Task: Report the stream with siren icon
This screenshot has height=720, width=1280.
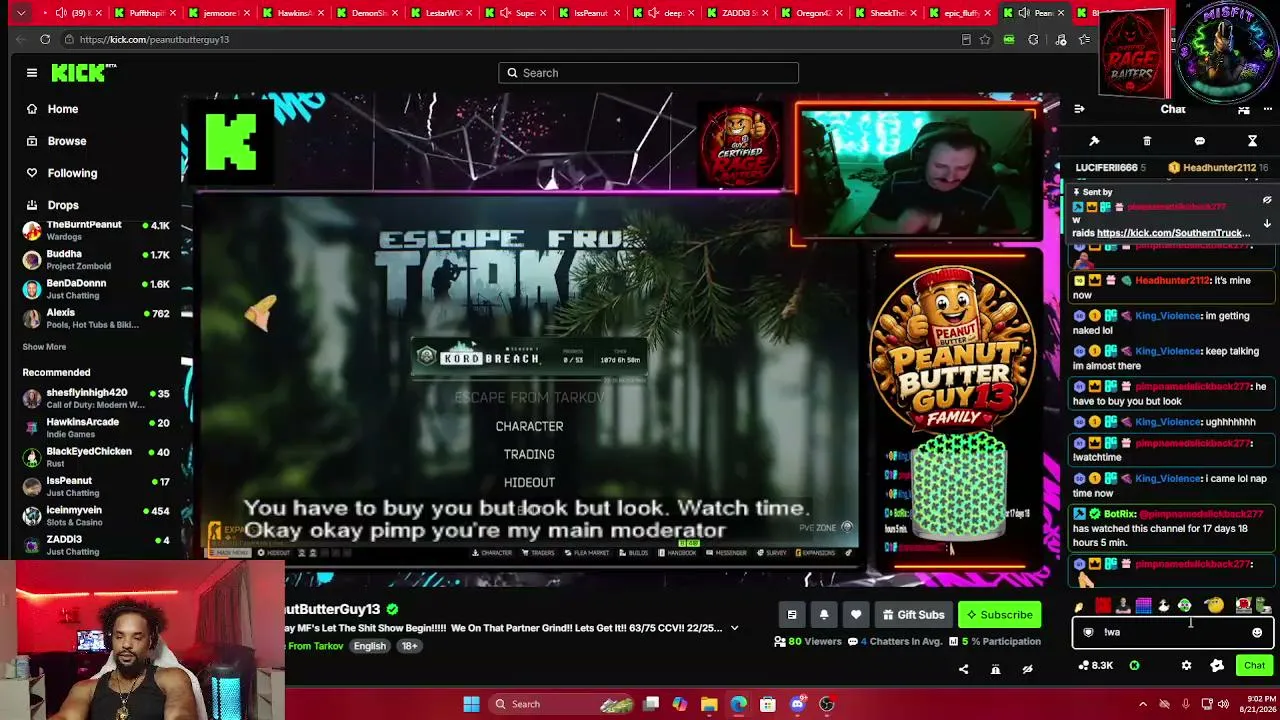Action: point(996,669)
